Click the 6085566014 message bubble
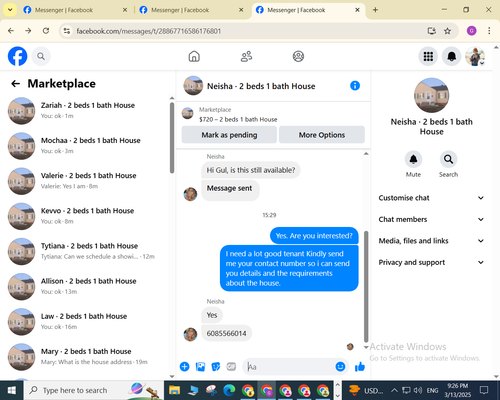Image resolution: width=500 pixels, height=400 pixels. 226,333
